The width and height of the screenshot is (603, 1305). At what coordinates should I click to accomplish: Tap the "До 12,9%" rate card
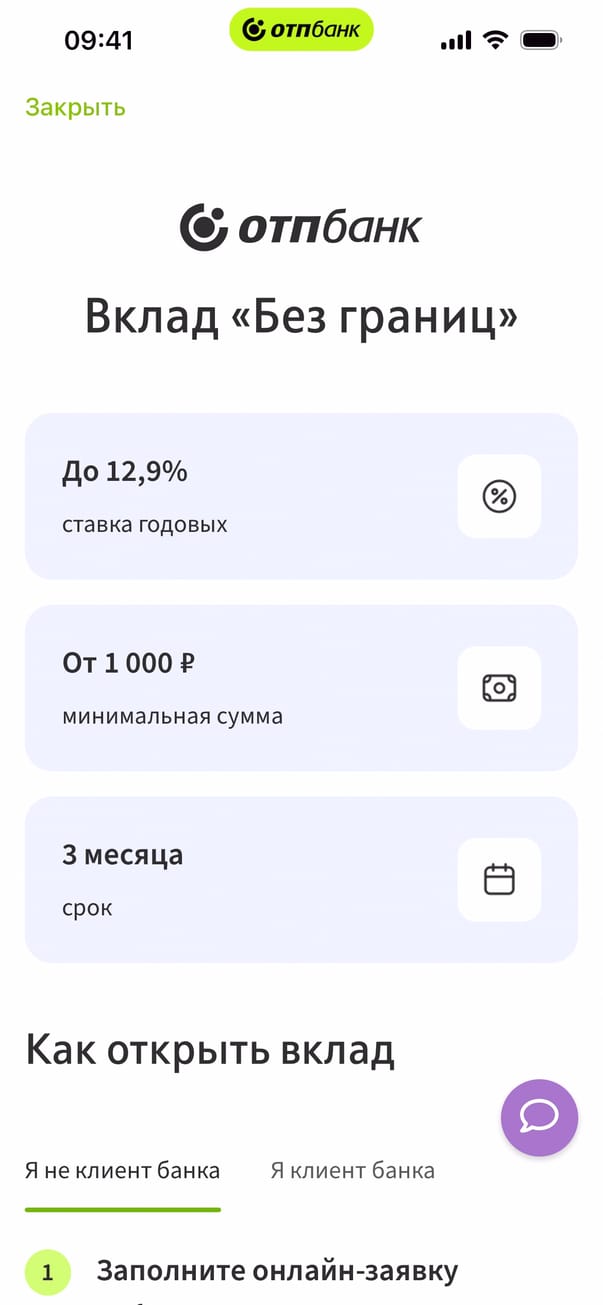coord(240,496)
